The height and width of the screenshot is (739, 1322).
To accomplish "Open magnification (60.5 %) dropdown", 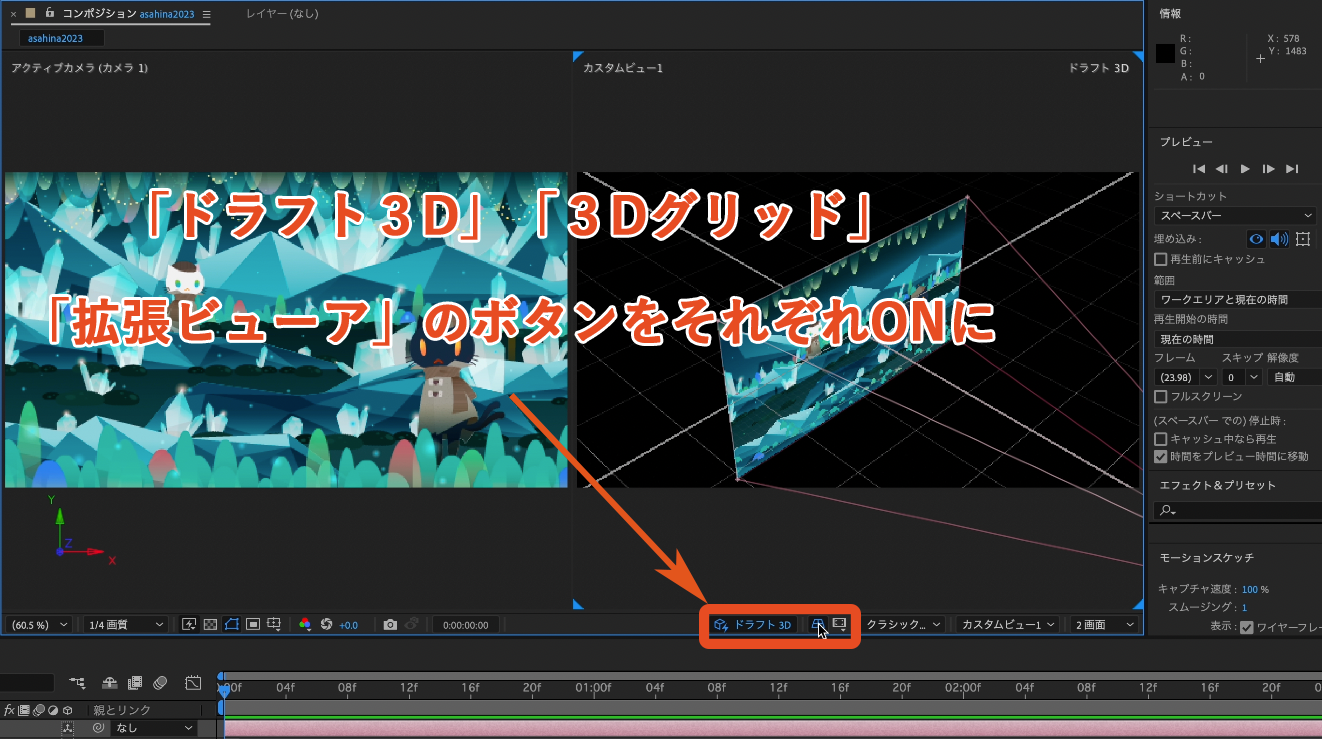I will coord(39,625).
